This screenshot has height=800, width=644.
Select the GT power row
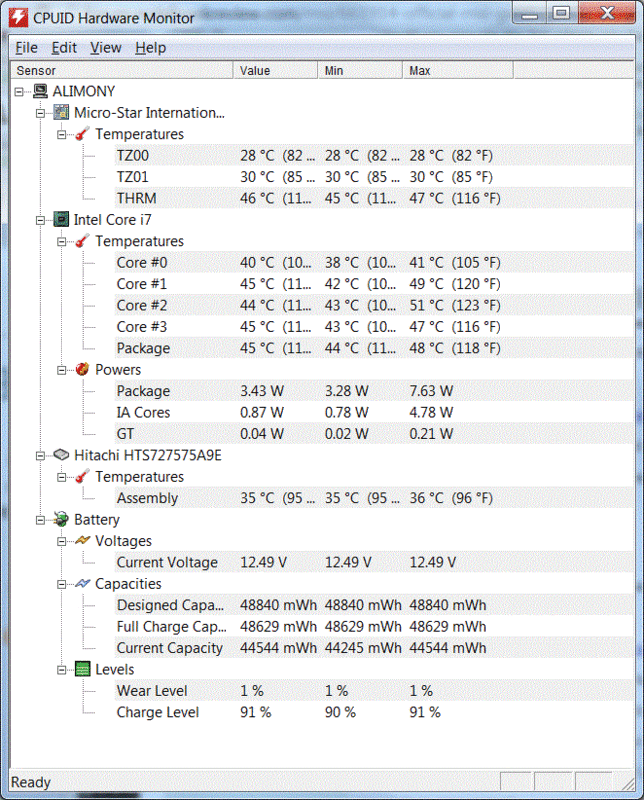tap(375, 434)
